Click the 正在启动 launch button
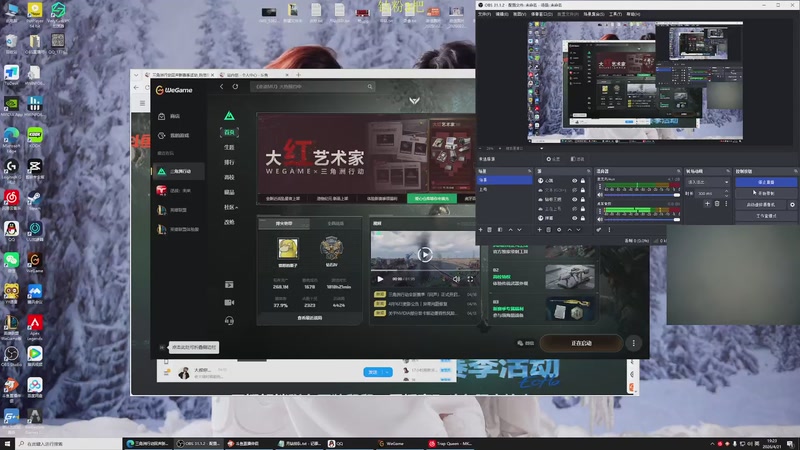800x450 pixels. click(581, 343)
